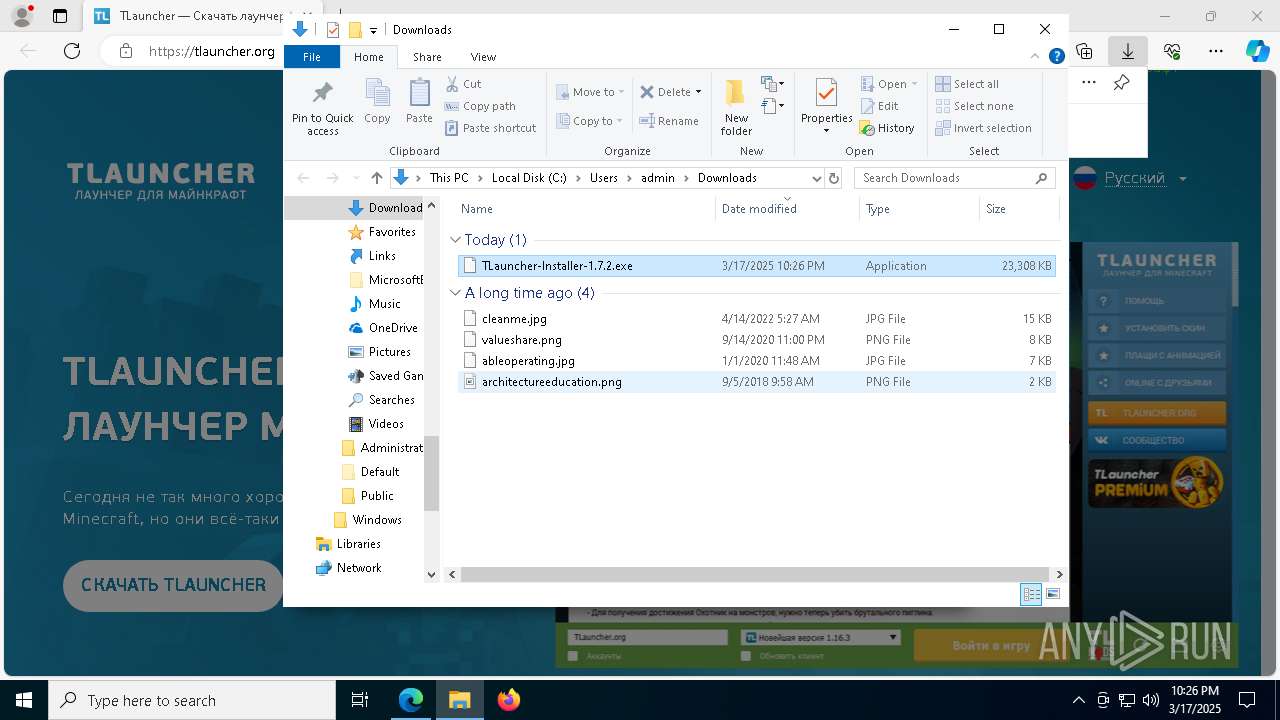Open Edge Copilot icon
1280x720 pixels.
pyautogui.click(x=1257, y=51)
